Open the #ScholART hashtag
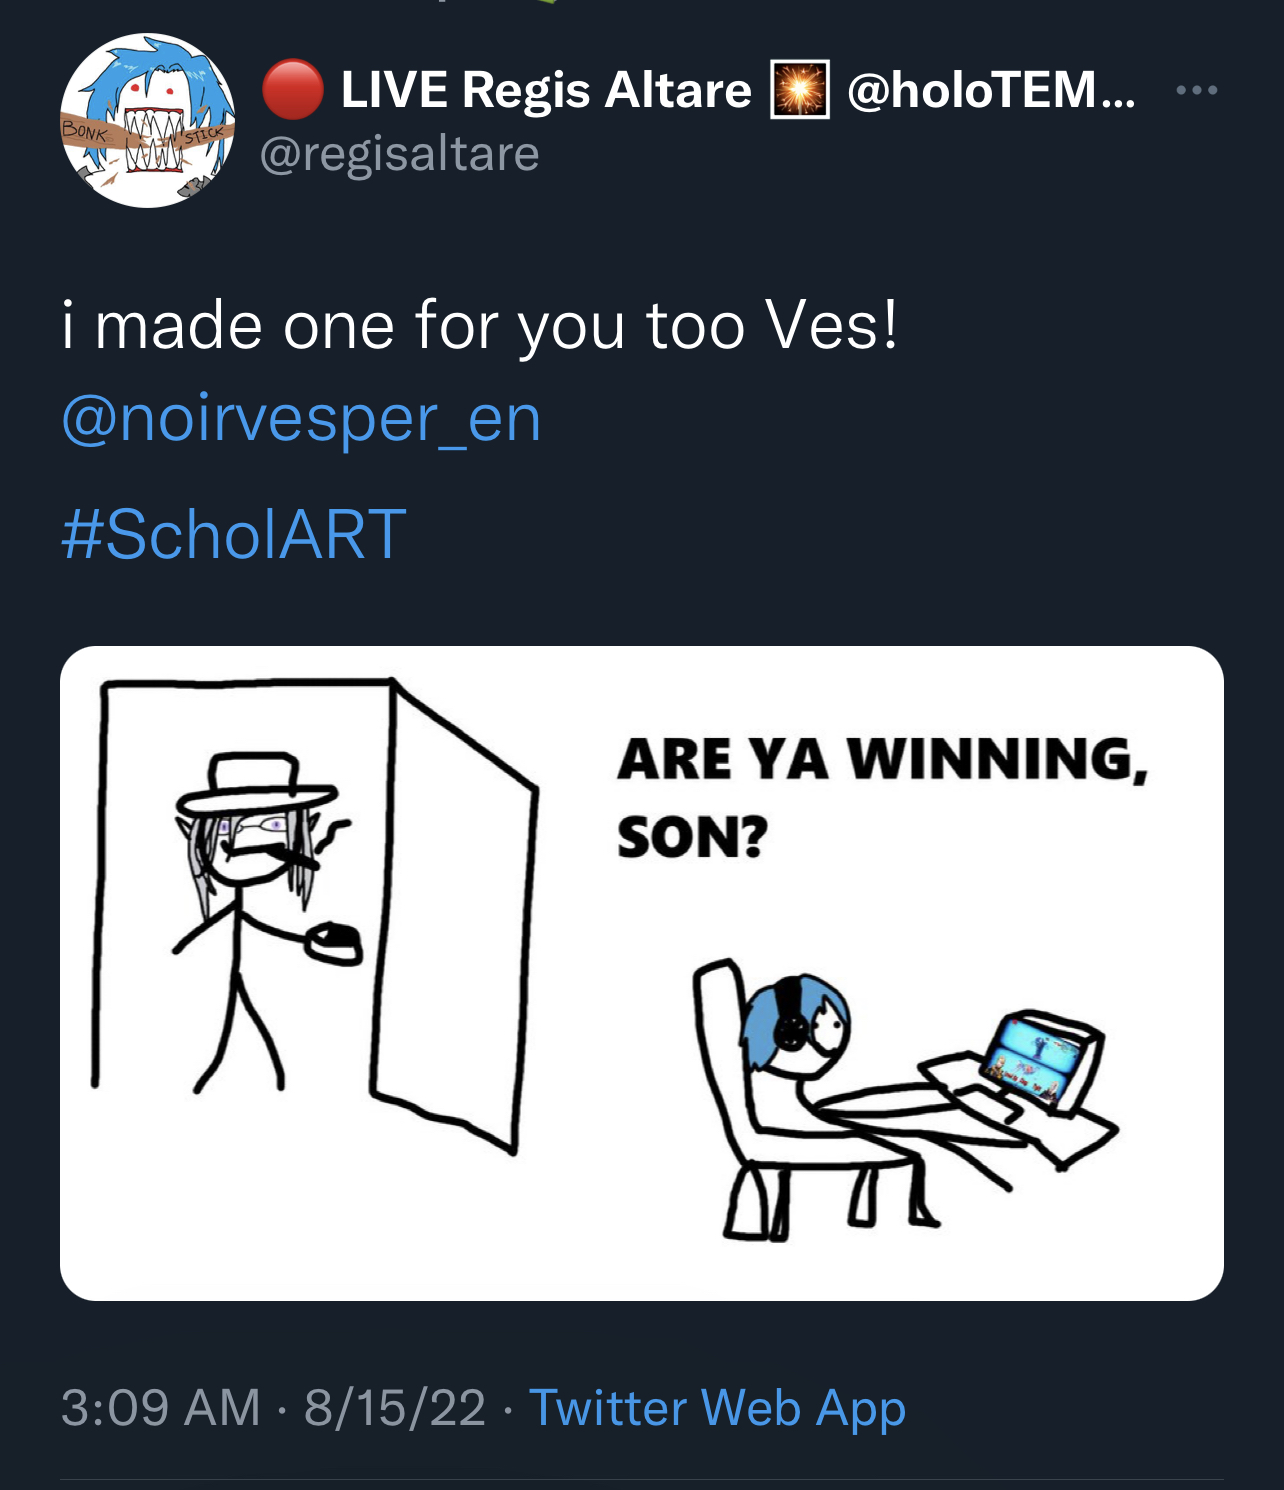Screen dimensions: 1284x1490 point(233,534)
